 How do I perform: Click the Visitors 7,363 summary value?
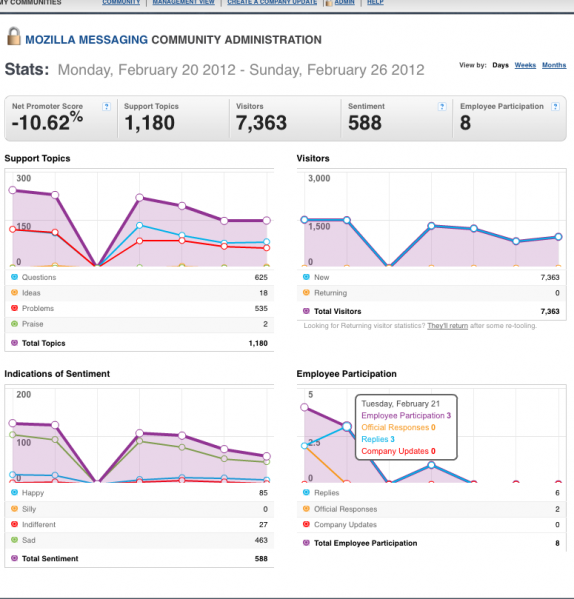point(261,123)
